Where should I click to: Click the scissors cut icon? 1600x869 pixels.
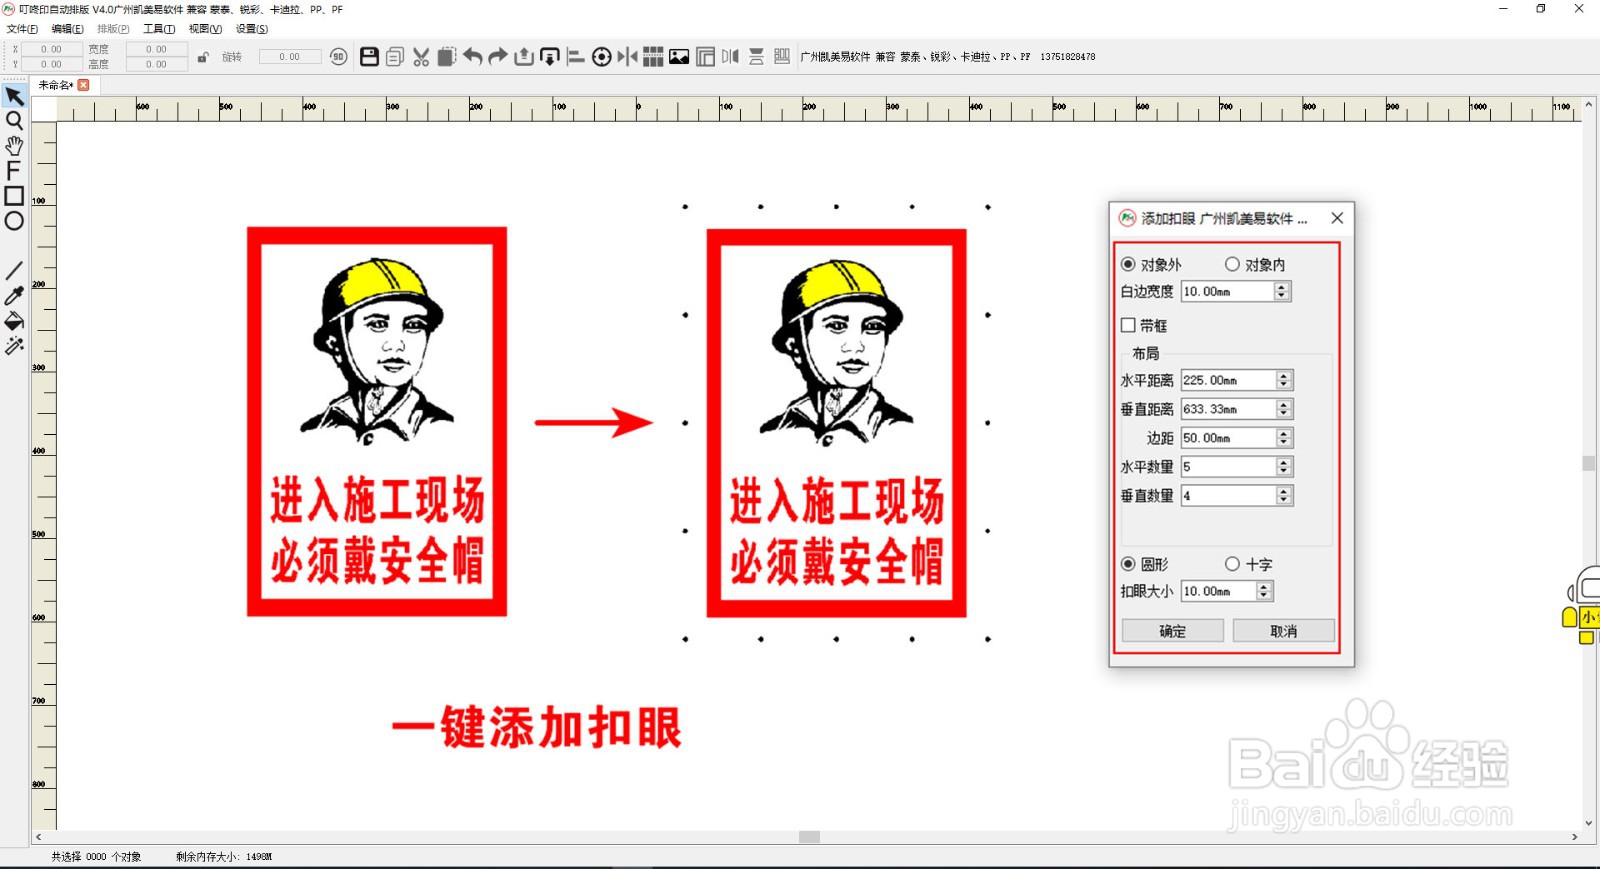421,57
